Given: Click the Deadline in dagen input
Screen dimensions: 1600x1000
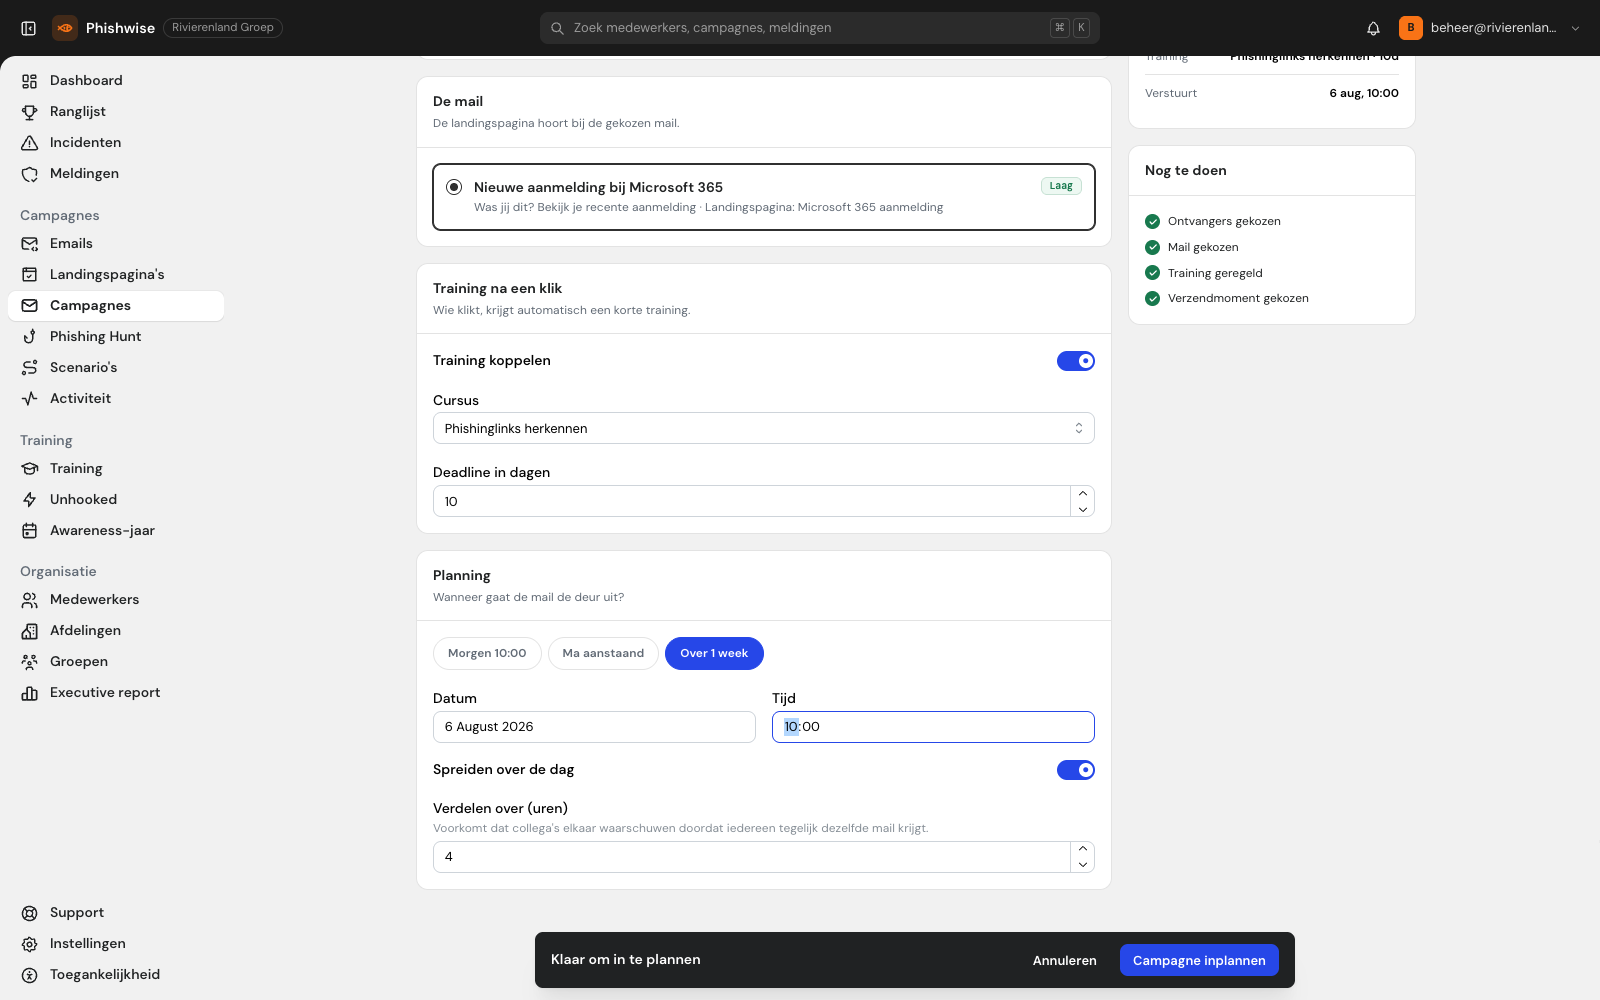Looking at the screenshot, I should pyautogui.click(x=752, y=501).
